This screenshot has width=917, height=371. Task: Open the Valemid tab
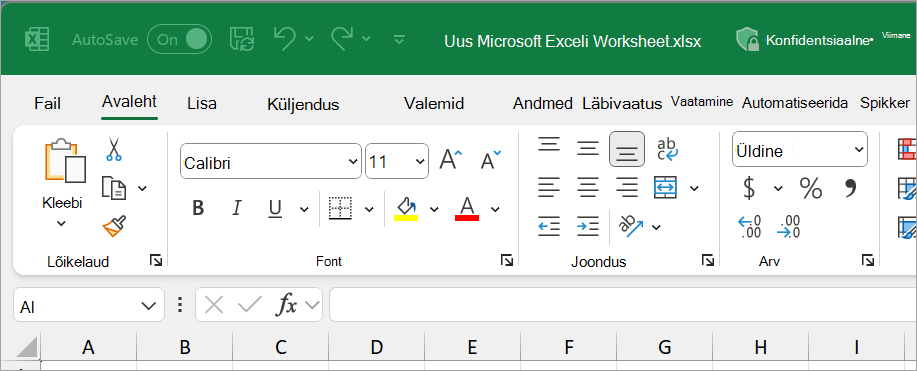tap(434, 104)
